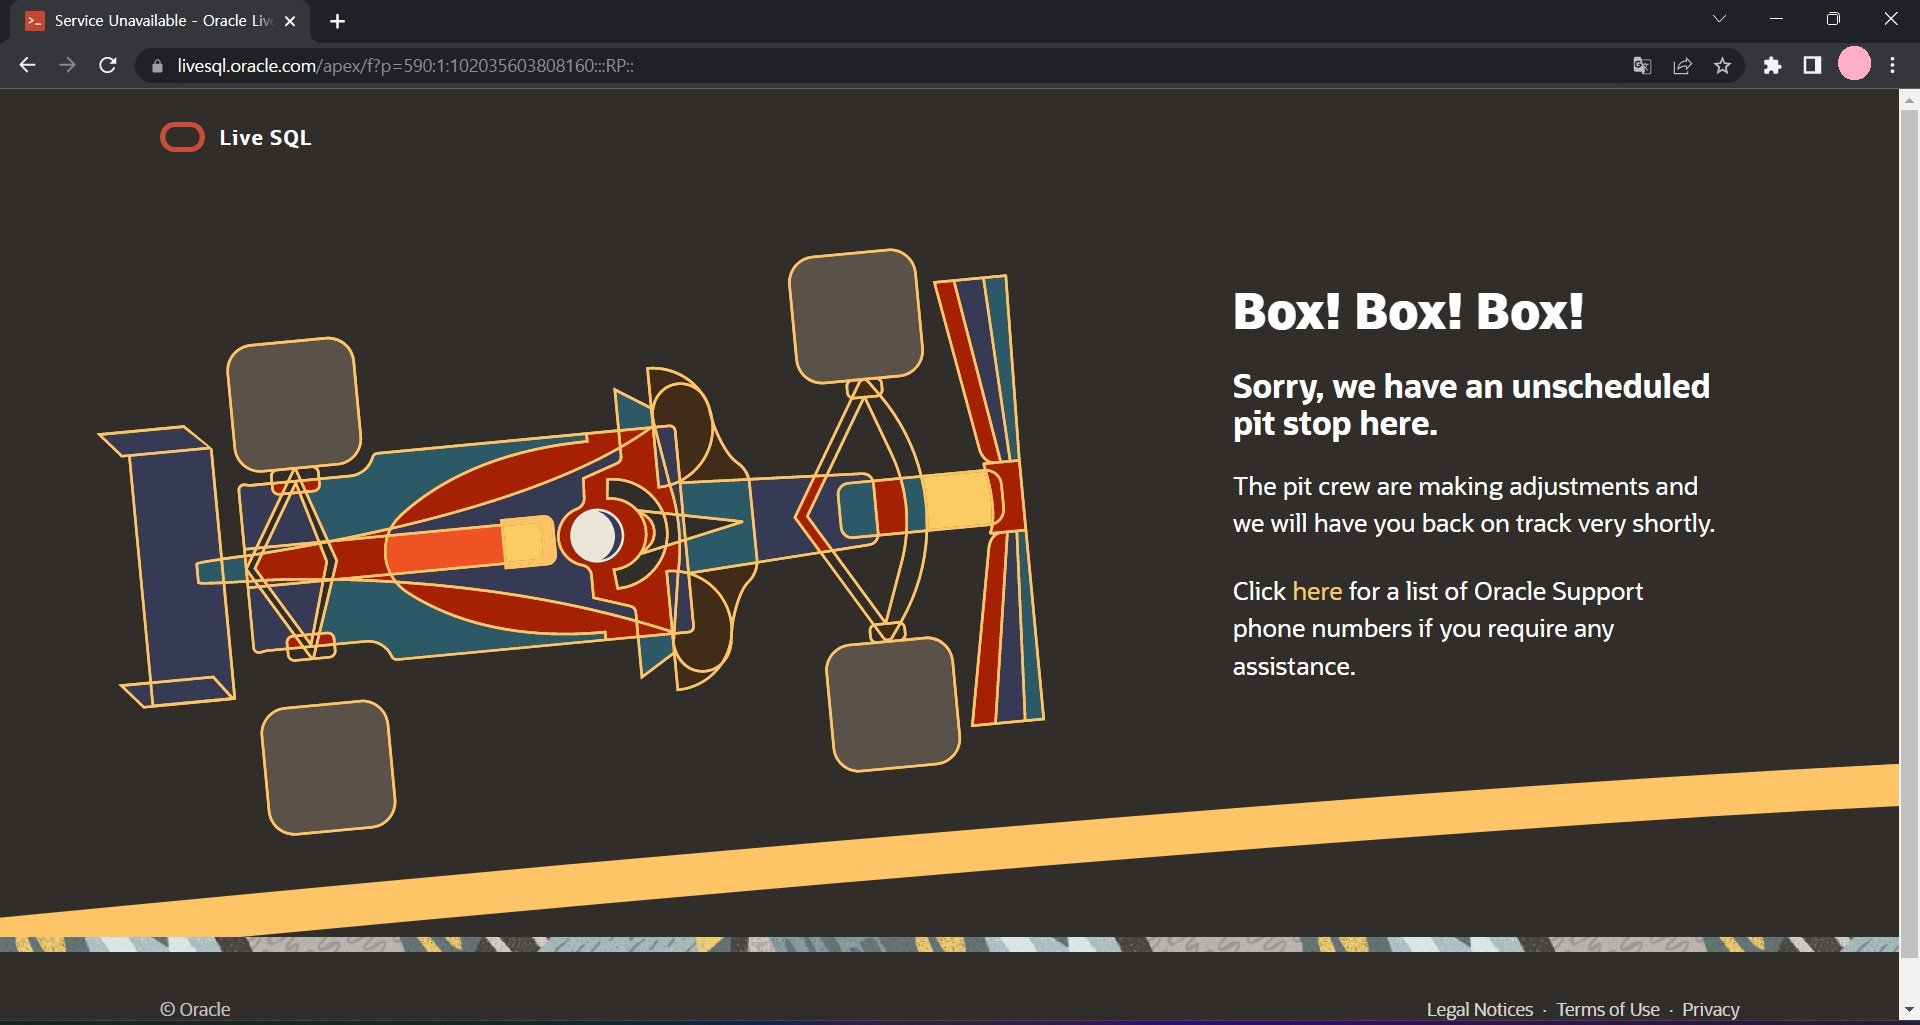Viewport: 1920px width, 1025px height.
Task: Click the Live SQL title link
Action: [x=265, y=138]
